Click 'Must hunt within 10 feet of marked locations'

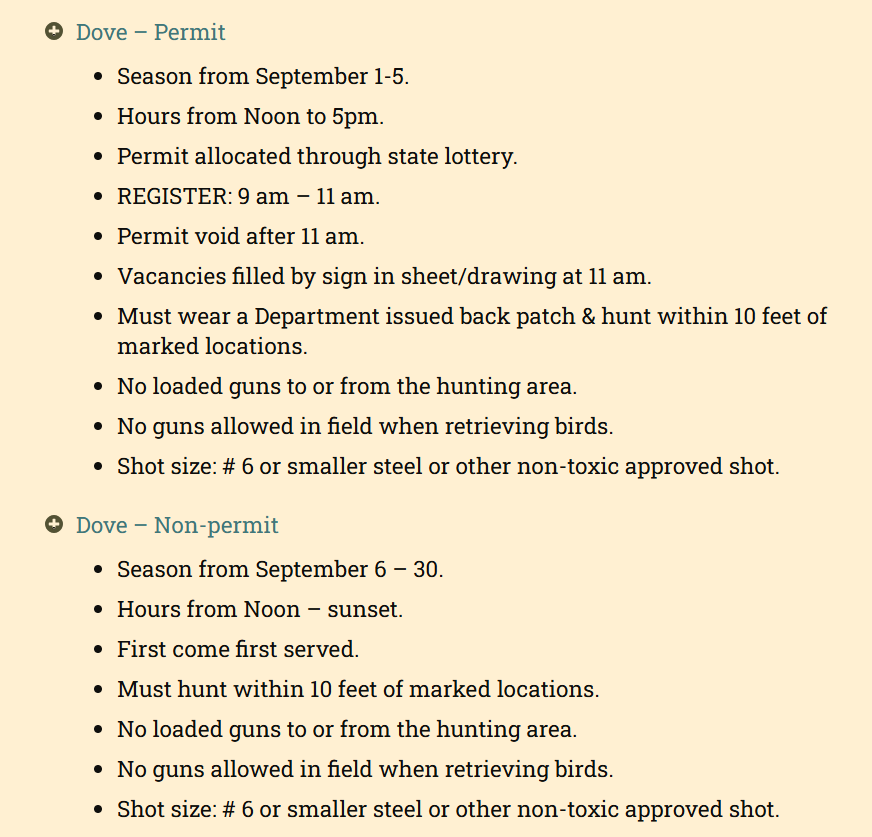(358, 689)
